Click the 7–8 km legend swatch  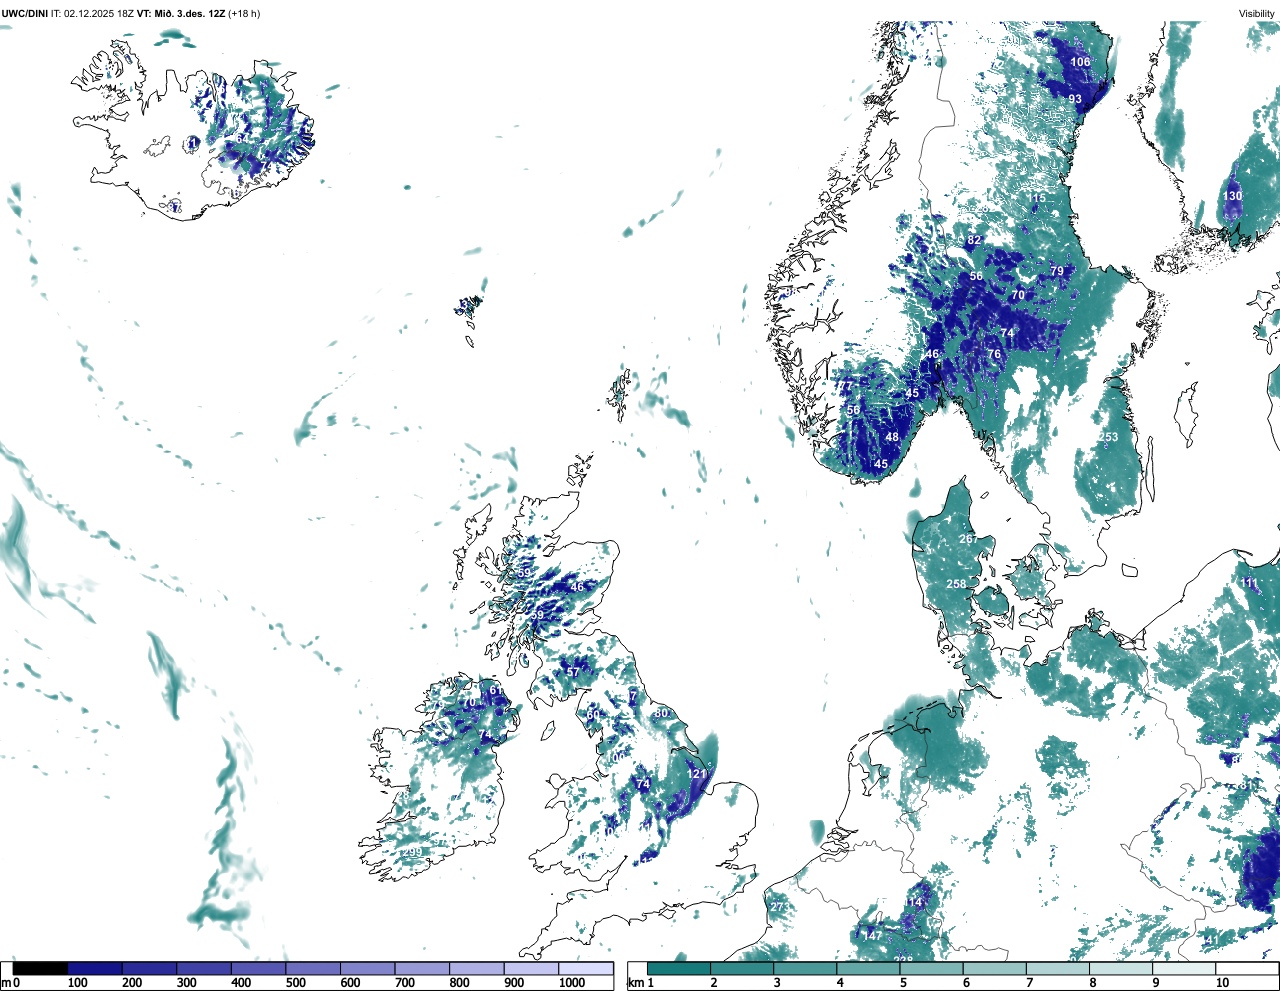1058,968
